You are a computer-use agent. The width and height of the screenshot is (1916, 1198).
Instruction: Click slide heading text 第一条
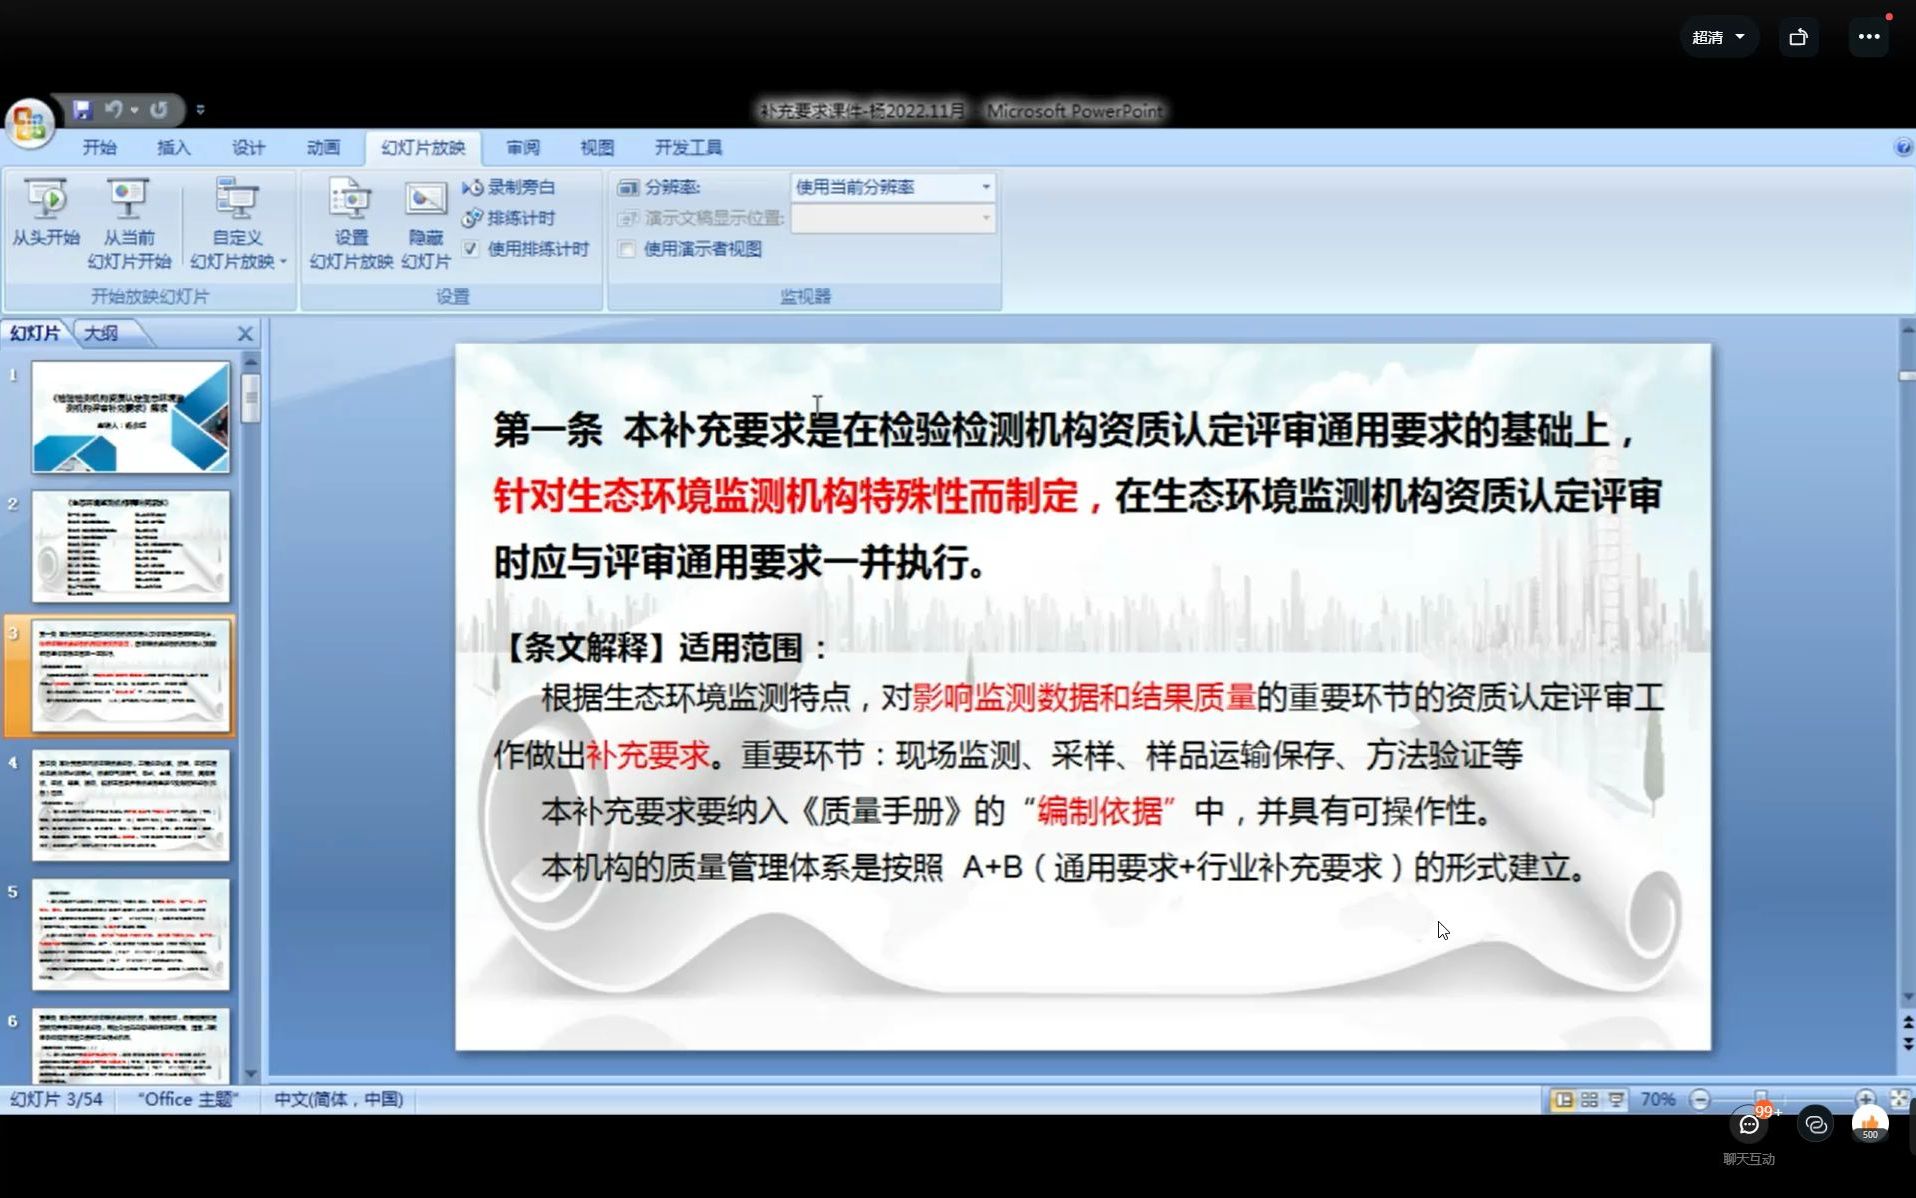coord(548,430)
